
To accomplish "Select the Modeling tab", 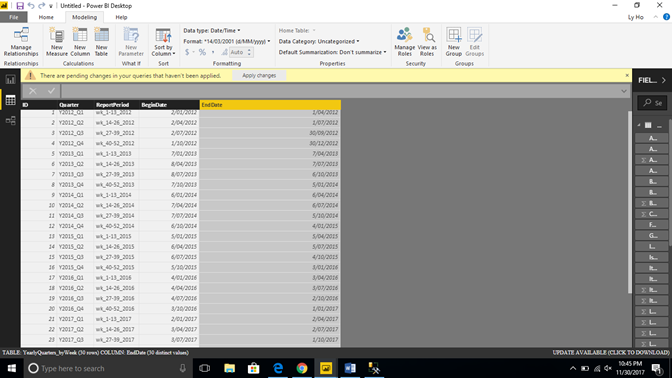I will click(x=84, y=17).
